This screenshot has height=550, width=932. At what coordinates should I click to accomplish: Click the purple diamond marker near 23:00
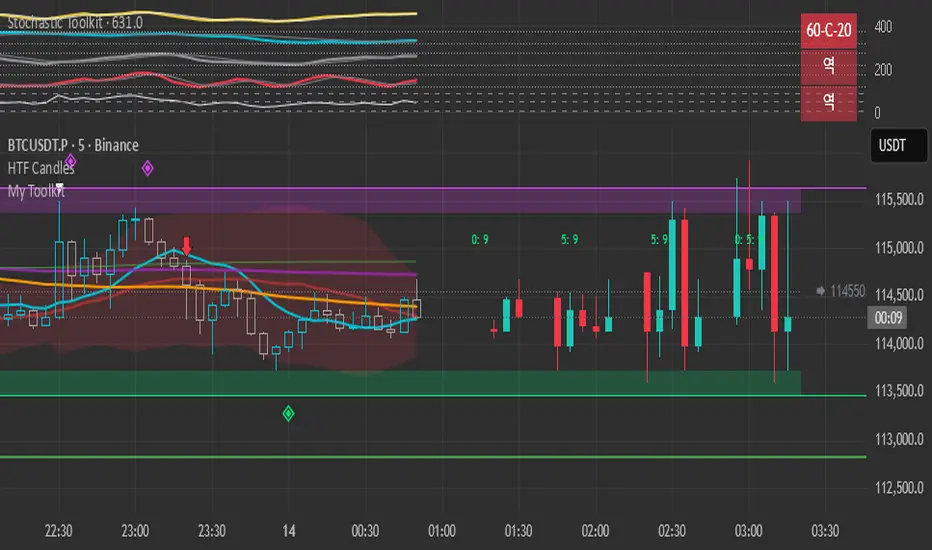(x=147, y=168)
